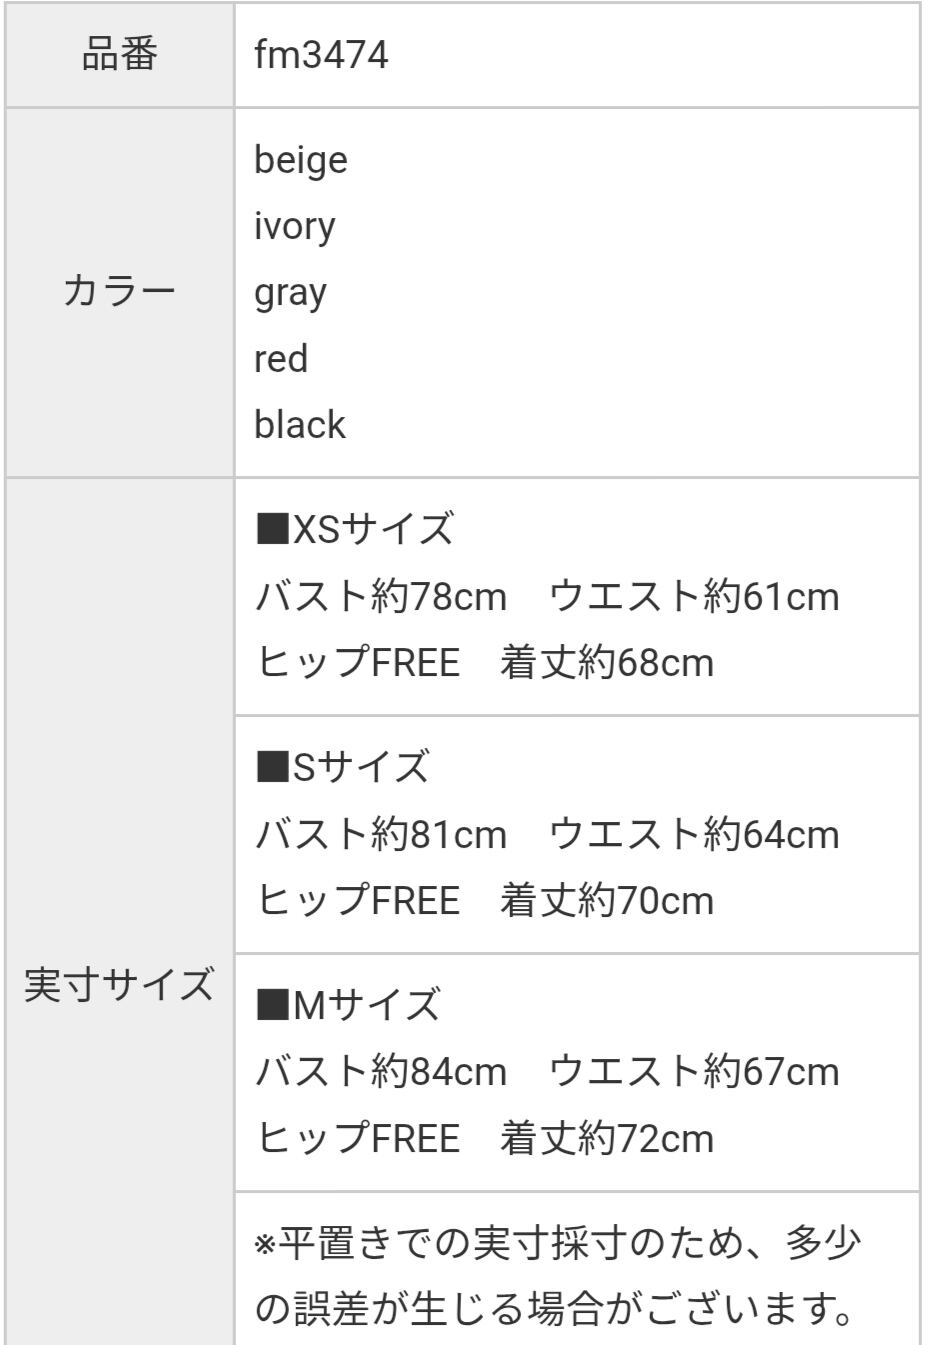Click the バスト約78cm measurement
The width and height of the screenshot is (931, 1345).
[x=381, y=596]
